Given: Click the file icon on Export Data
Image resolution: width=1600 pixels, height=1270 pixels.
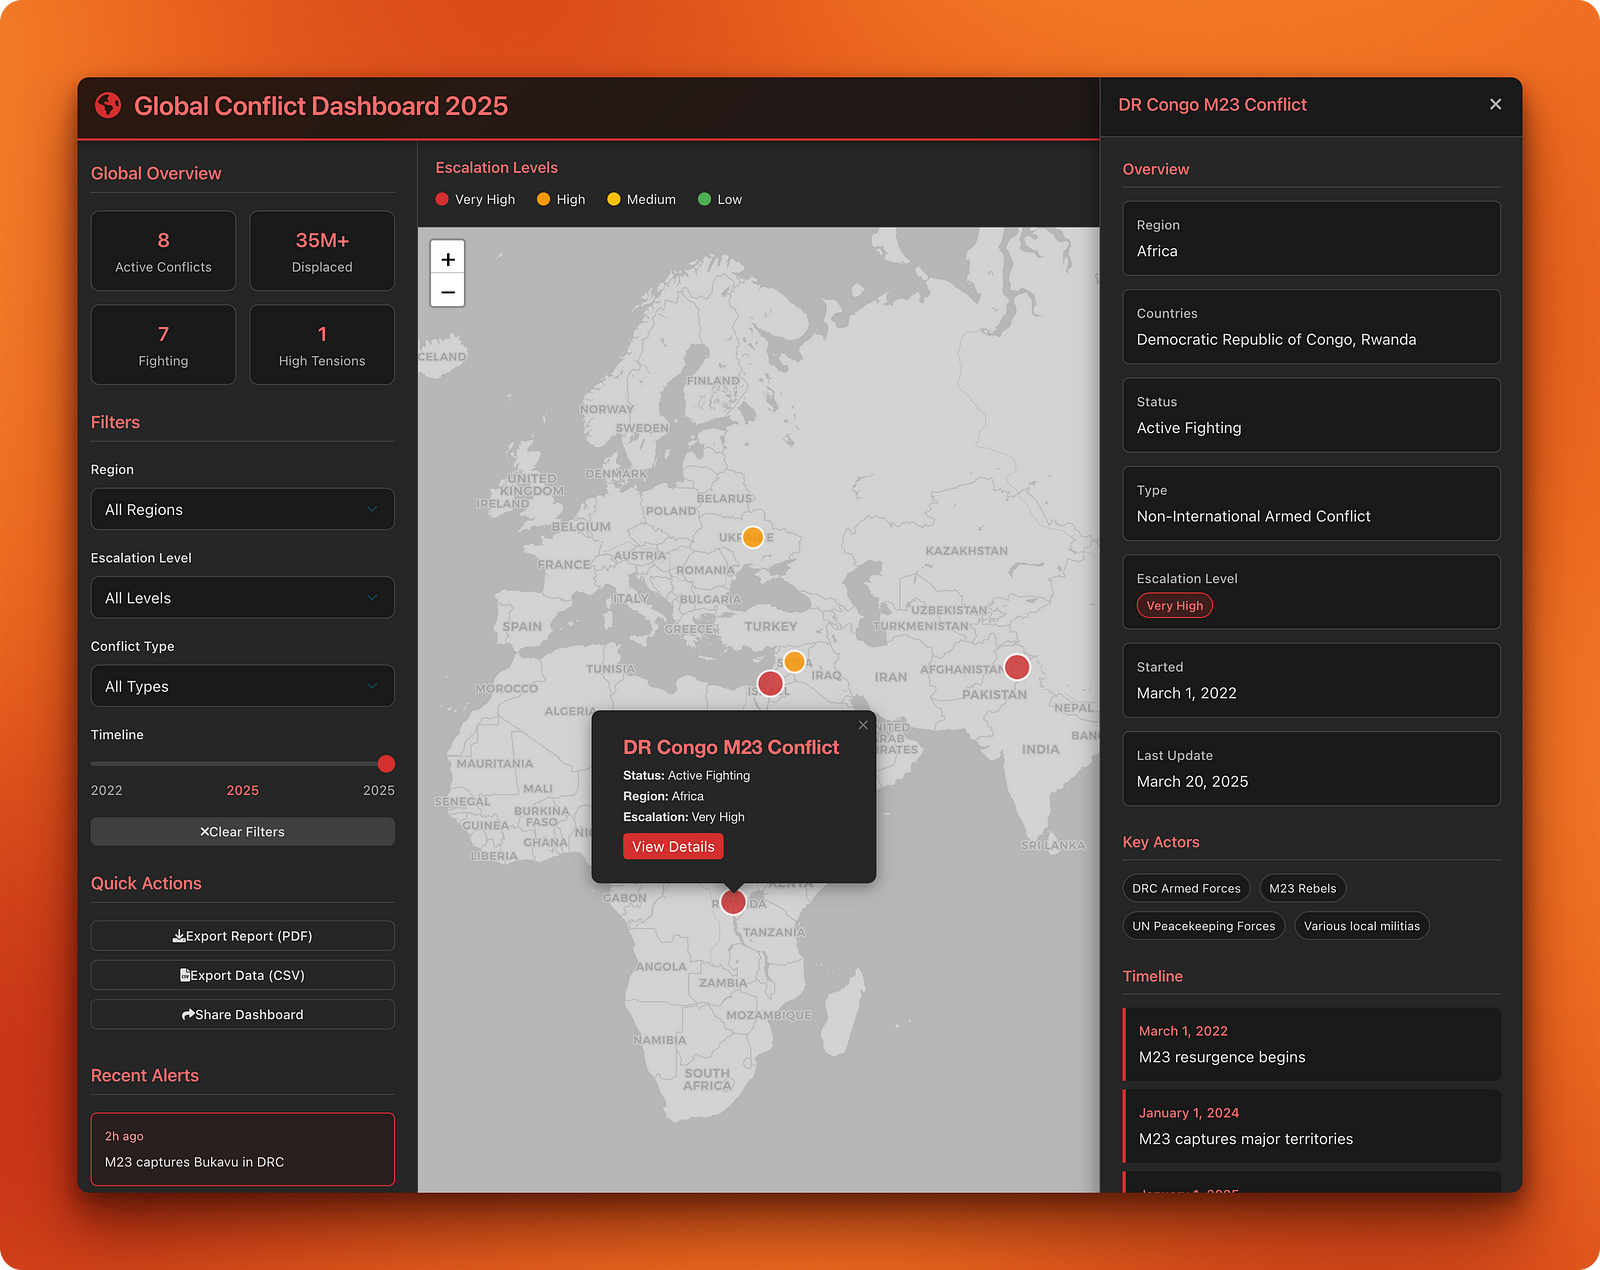Looking at the screenshot, I should [185, 975].
